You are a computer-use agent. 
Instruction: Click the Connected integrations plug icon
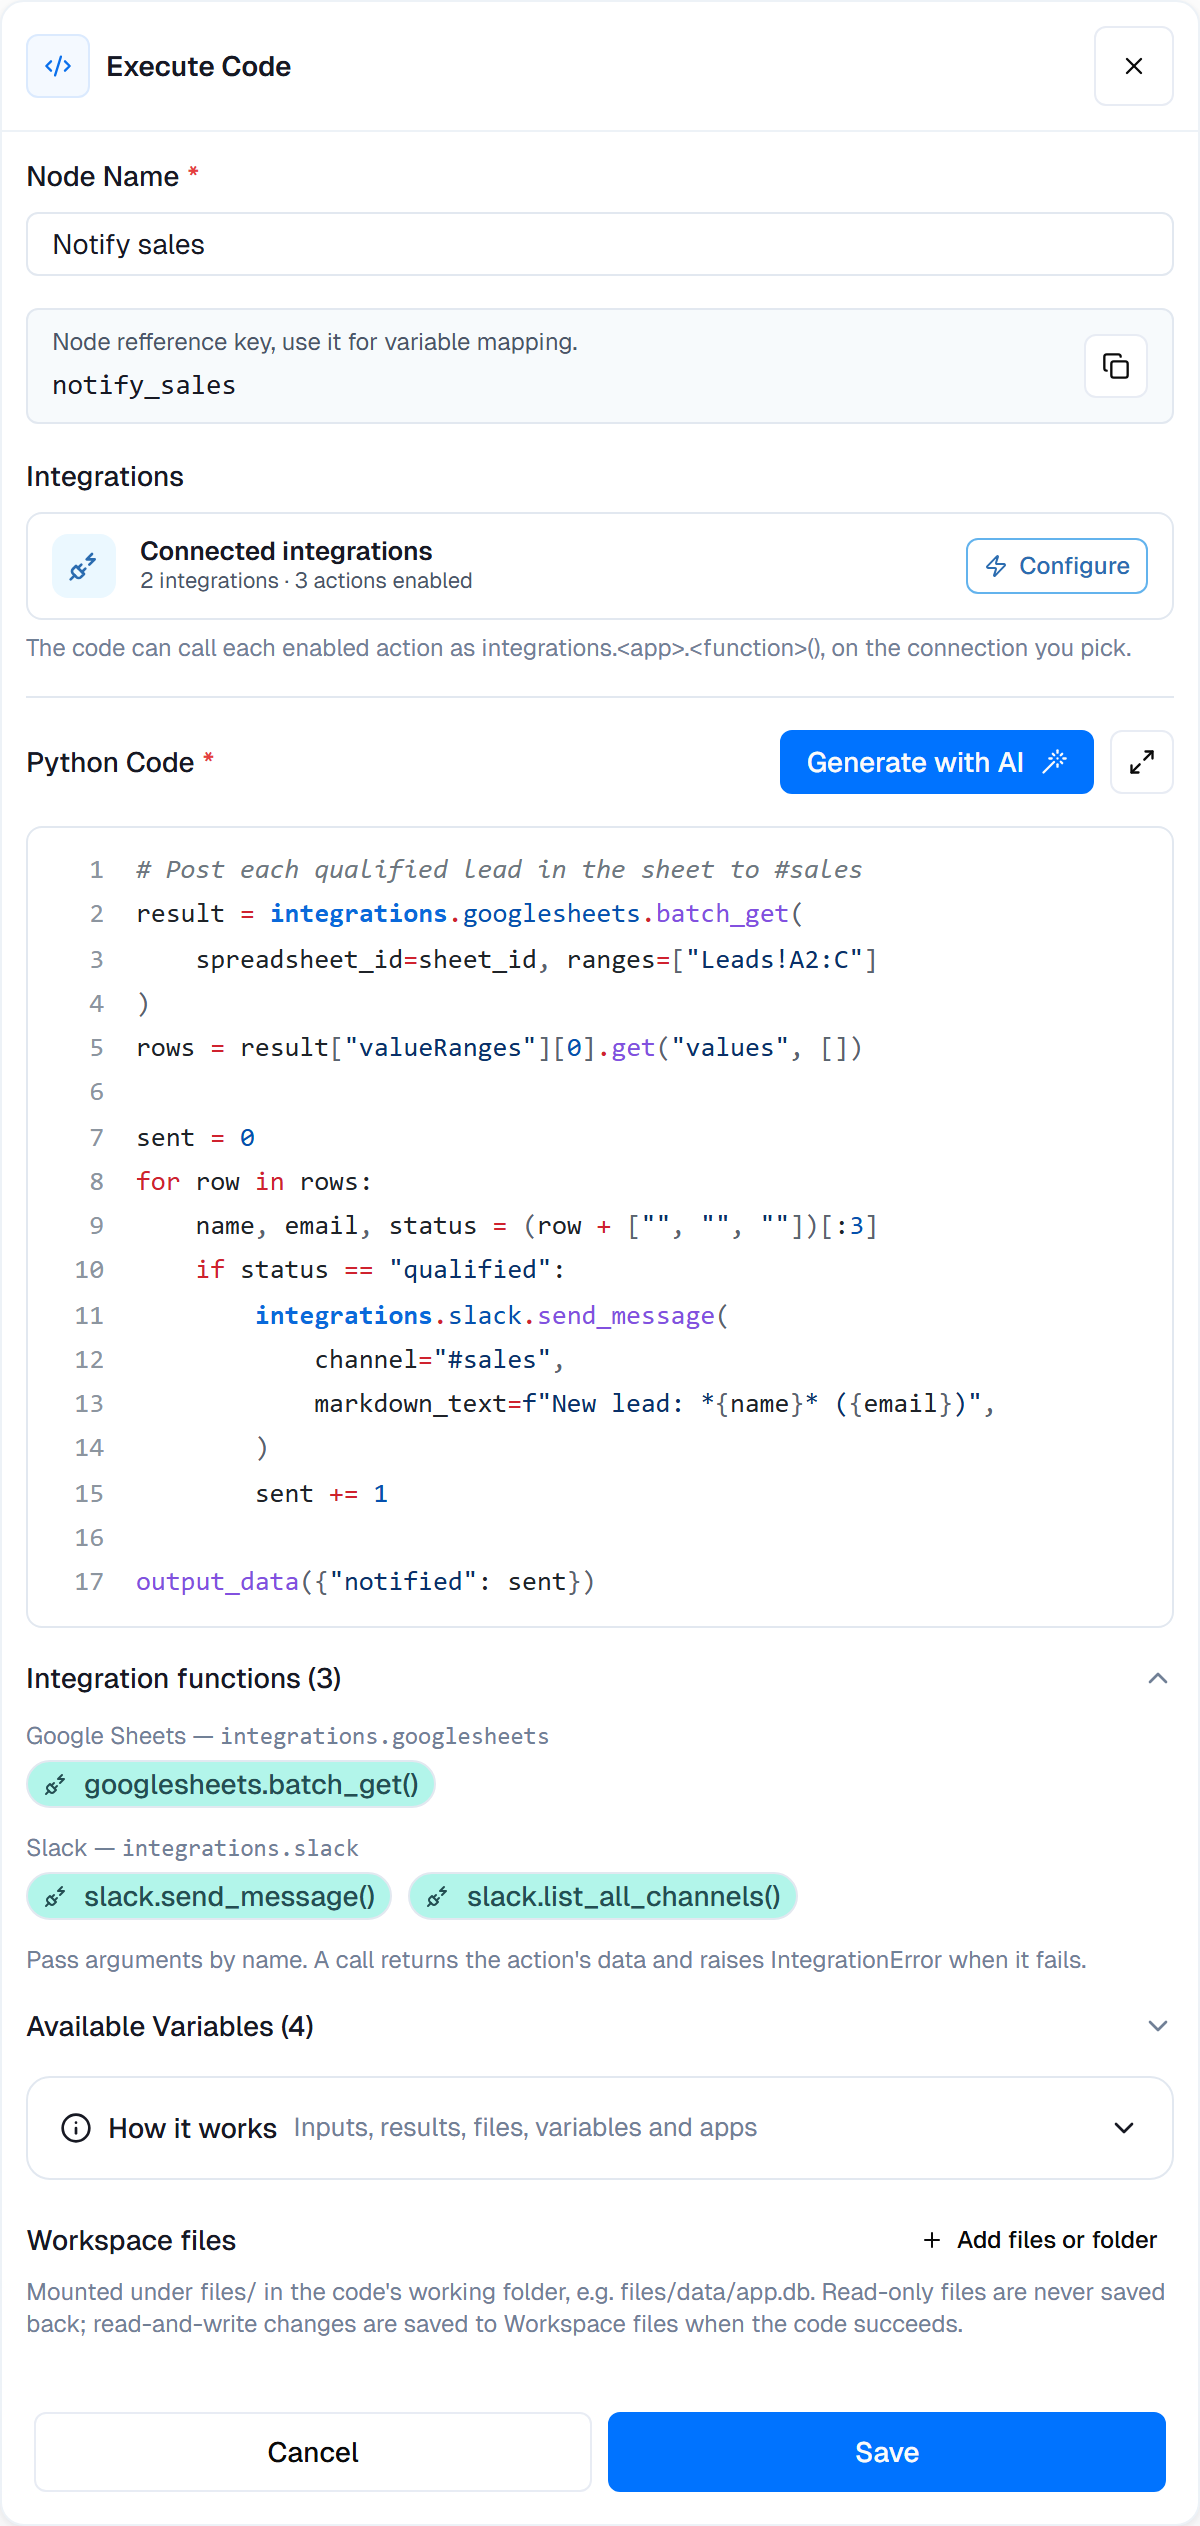(84, 566)
